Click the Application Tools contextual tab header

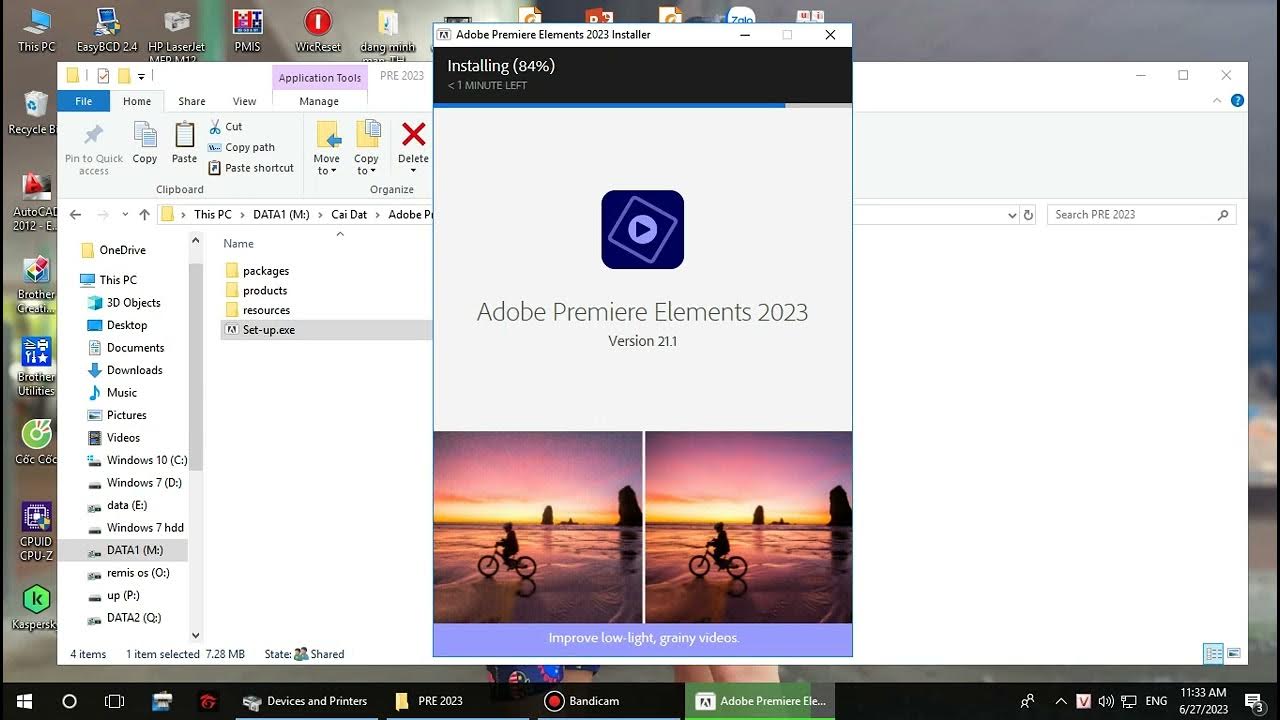click(320, 78)
